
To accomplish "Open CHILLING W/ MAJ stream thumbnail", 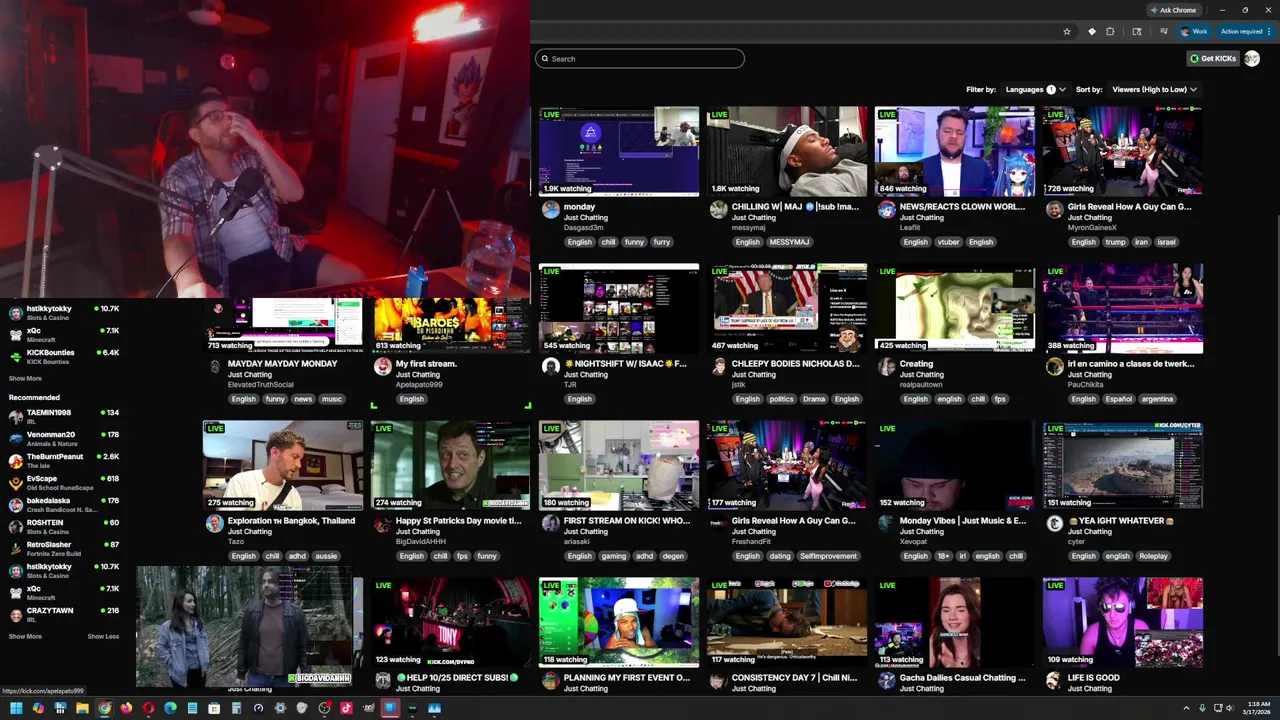I will point(787,151).
